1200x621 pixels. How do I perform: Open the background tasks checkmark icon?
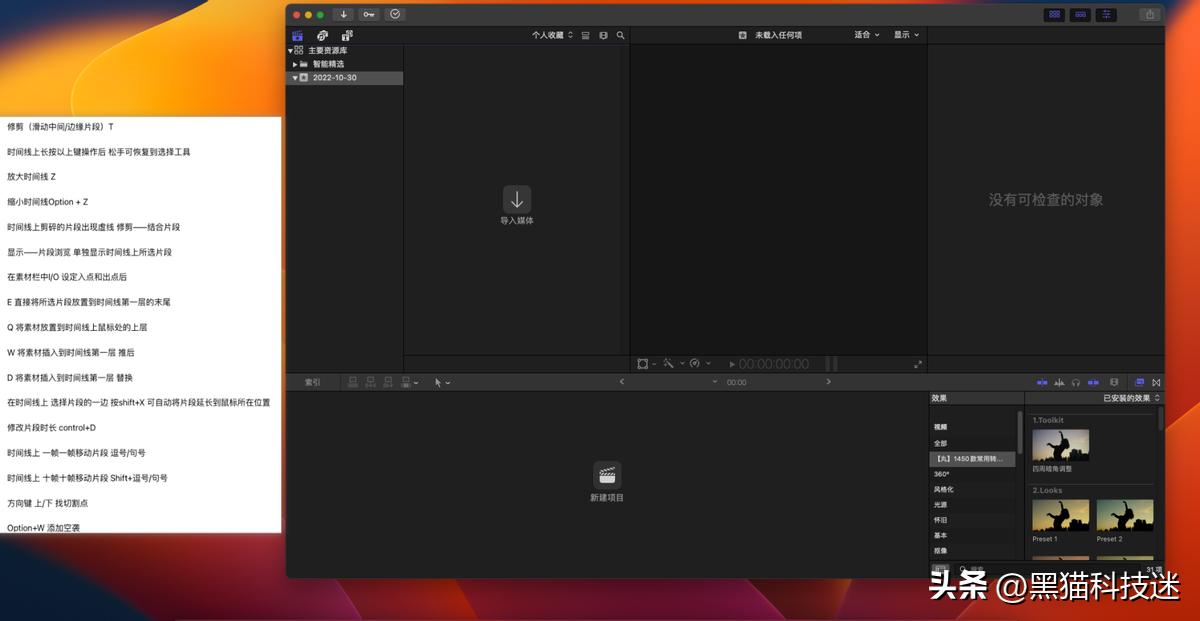tap(395, 14)
